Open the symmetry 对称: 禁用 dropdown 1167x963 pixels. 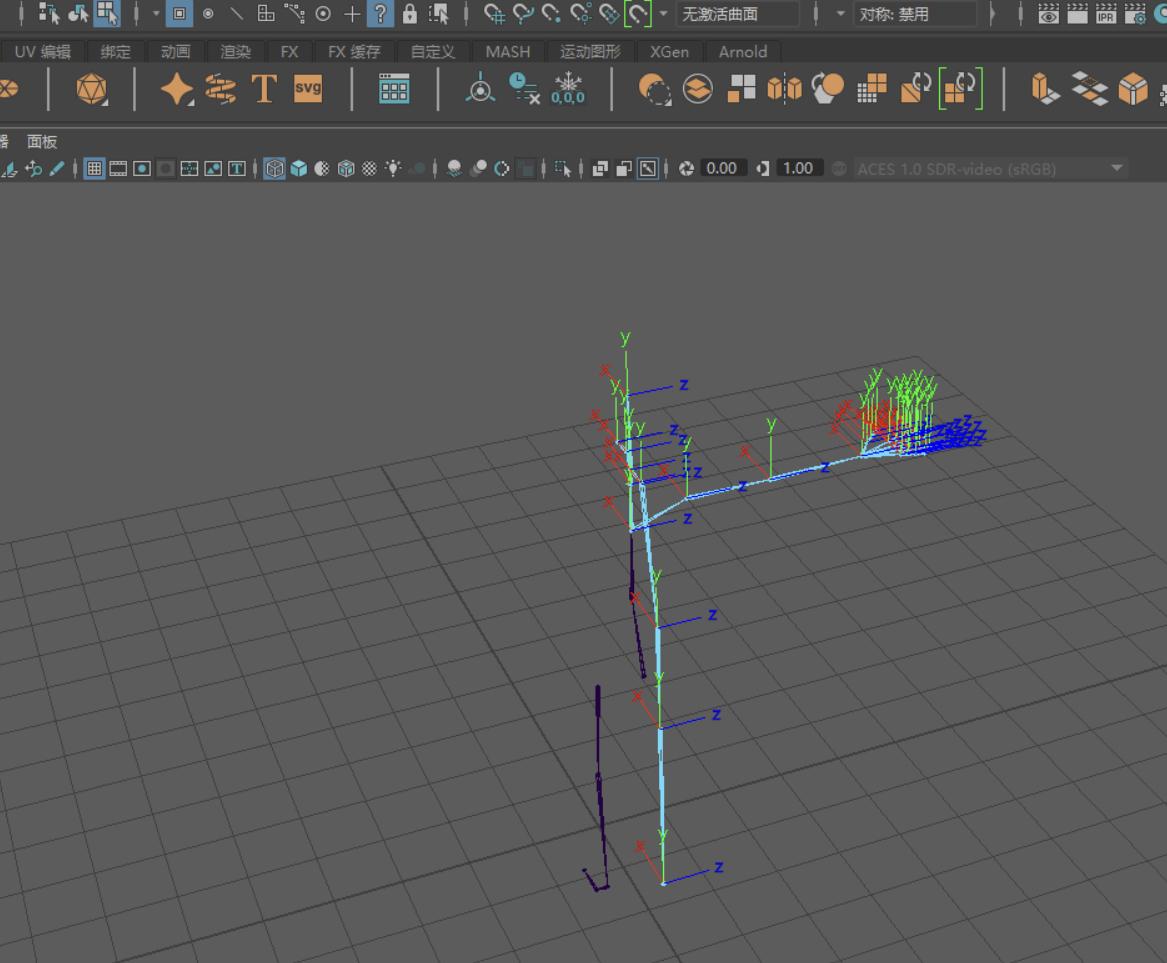point(914,14)
